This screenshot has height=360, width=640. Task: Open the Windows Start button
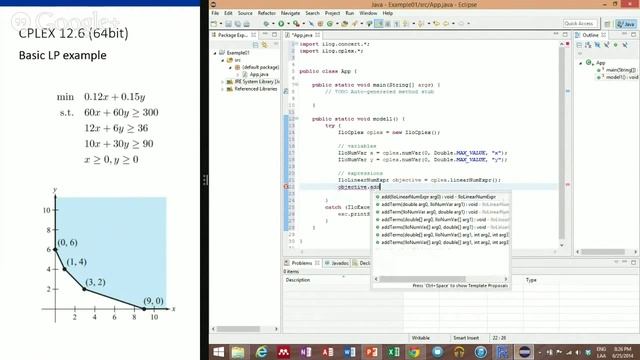tap(219, 352)
